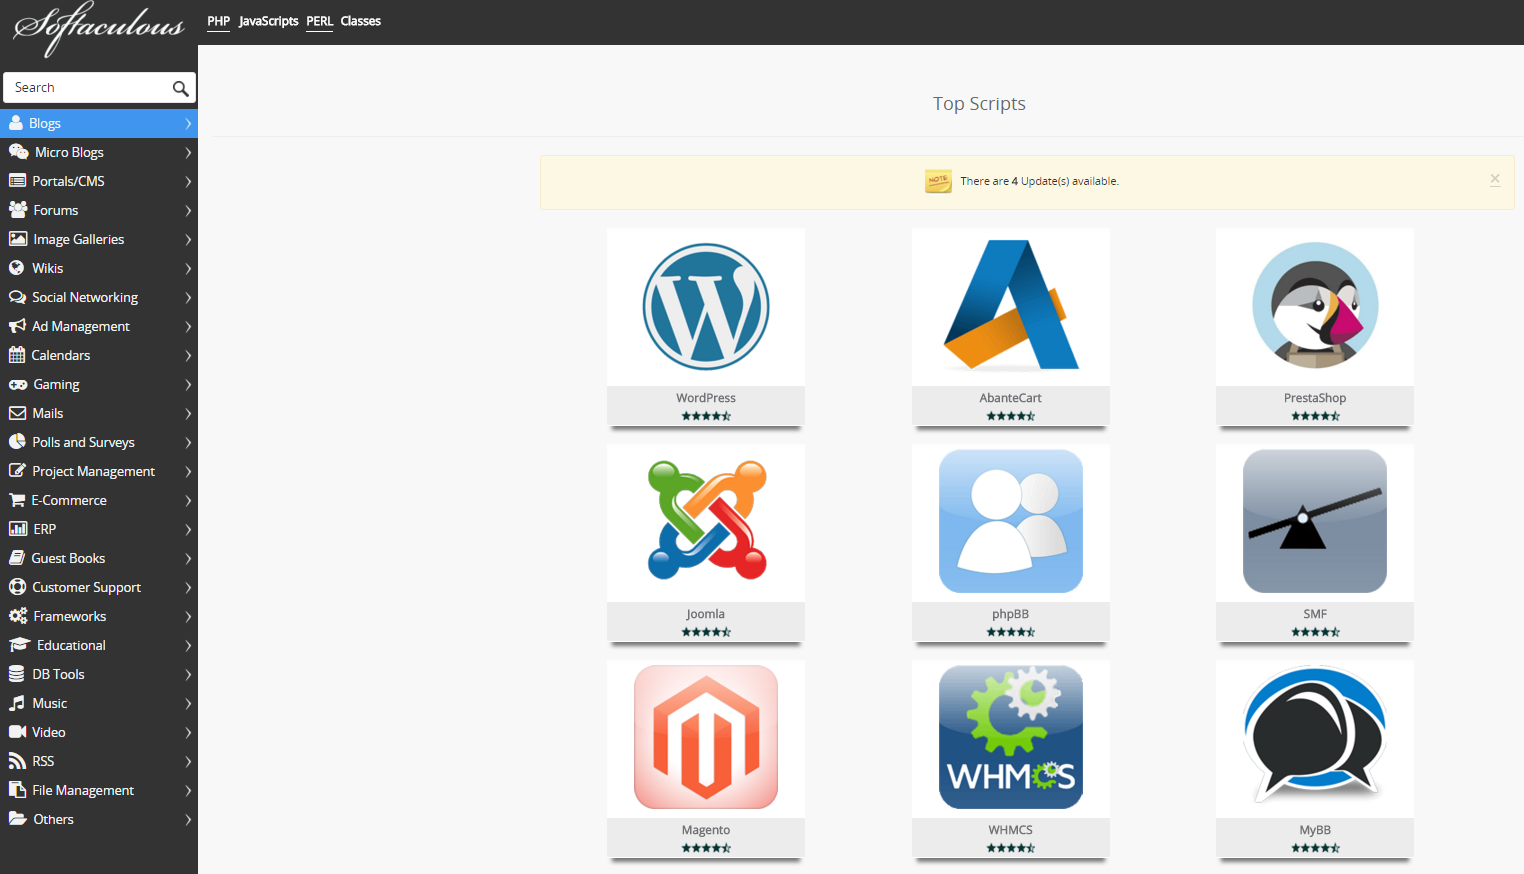Open the MyBB script tile

(x=1315, y=759)
